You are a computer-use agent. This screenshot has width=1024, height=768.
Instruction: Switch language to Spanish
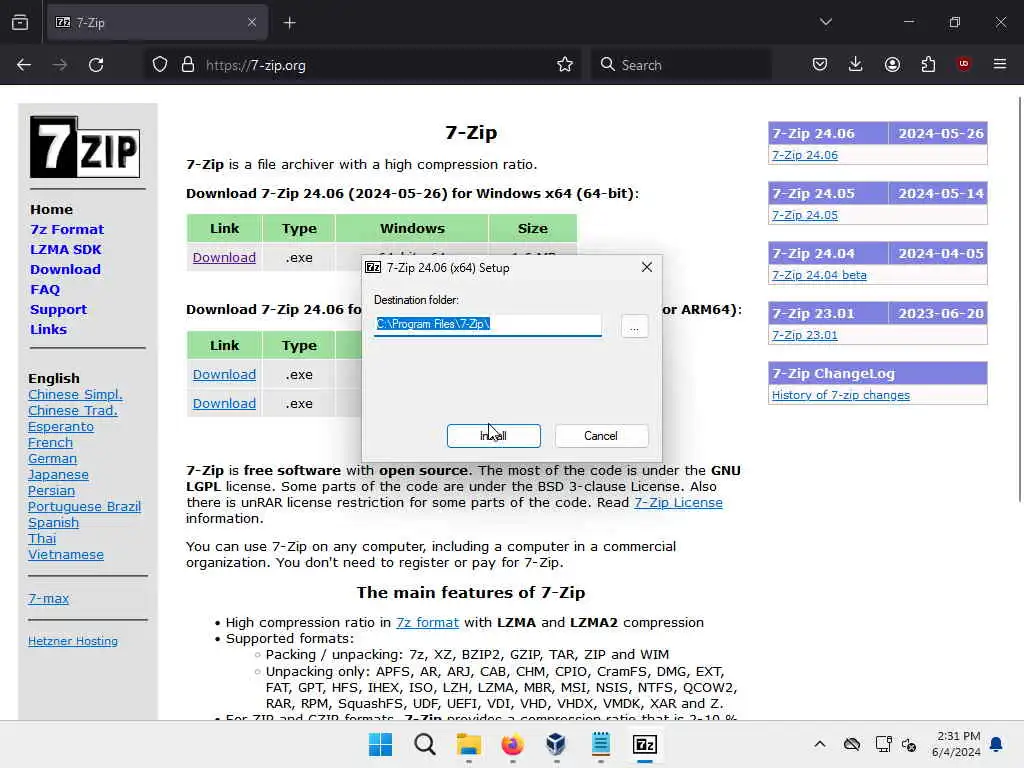pyautogui.click(x=53, y=522)
